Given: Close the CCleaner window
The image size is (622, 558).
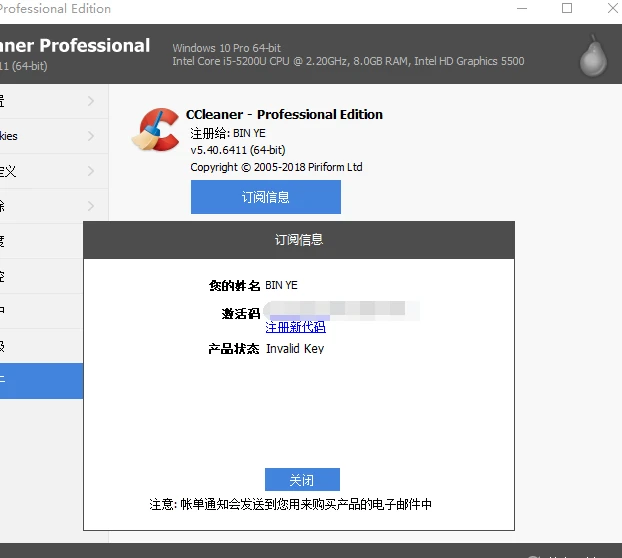Looking at the screenshot, I should [x=613, y=8].
